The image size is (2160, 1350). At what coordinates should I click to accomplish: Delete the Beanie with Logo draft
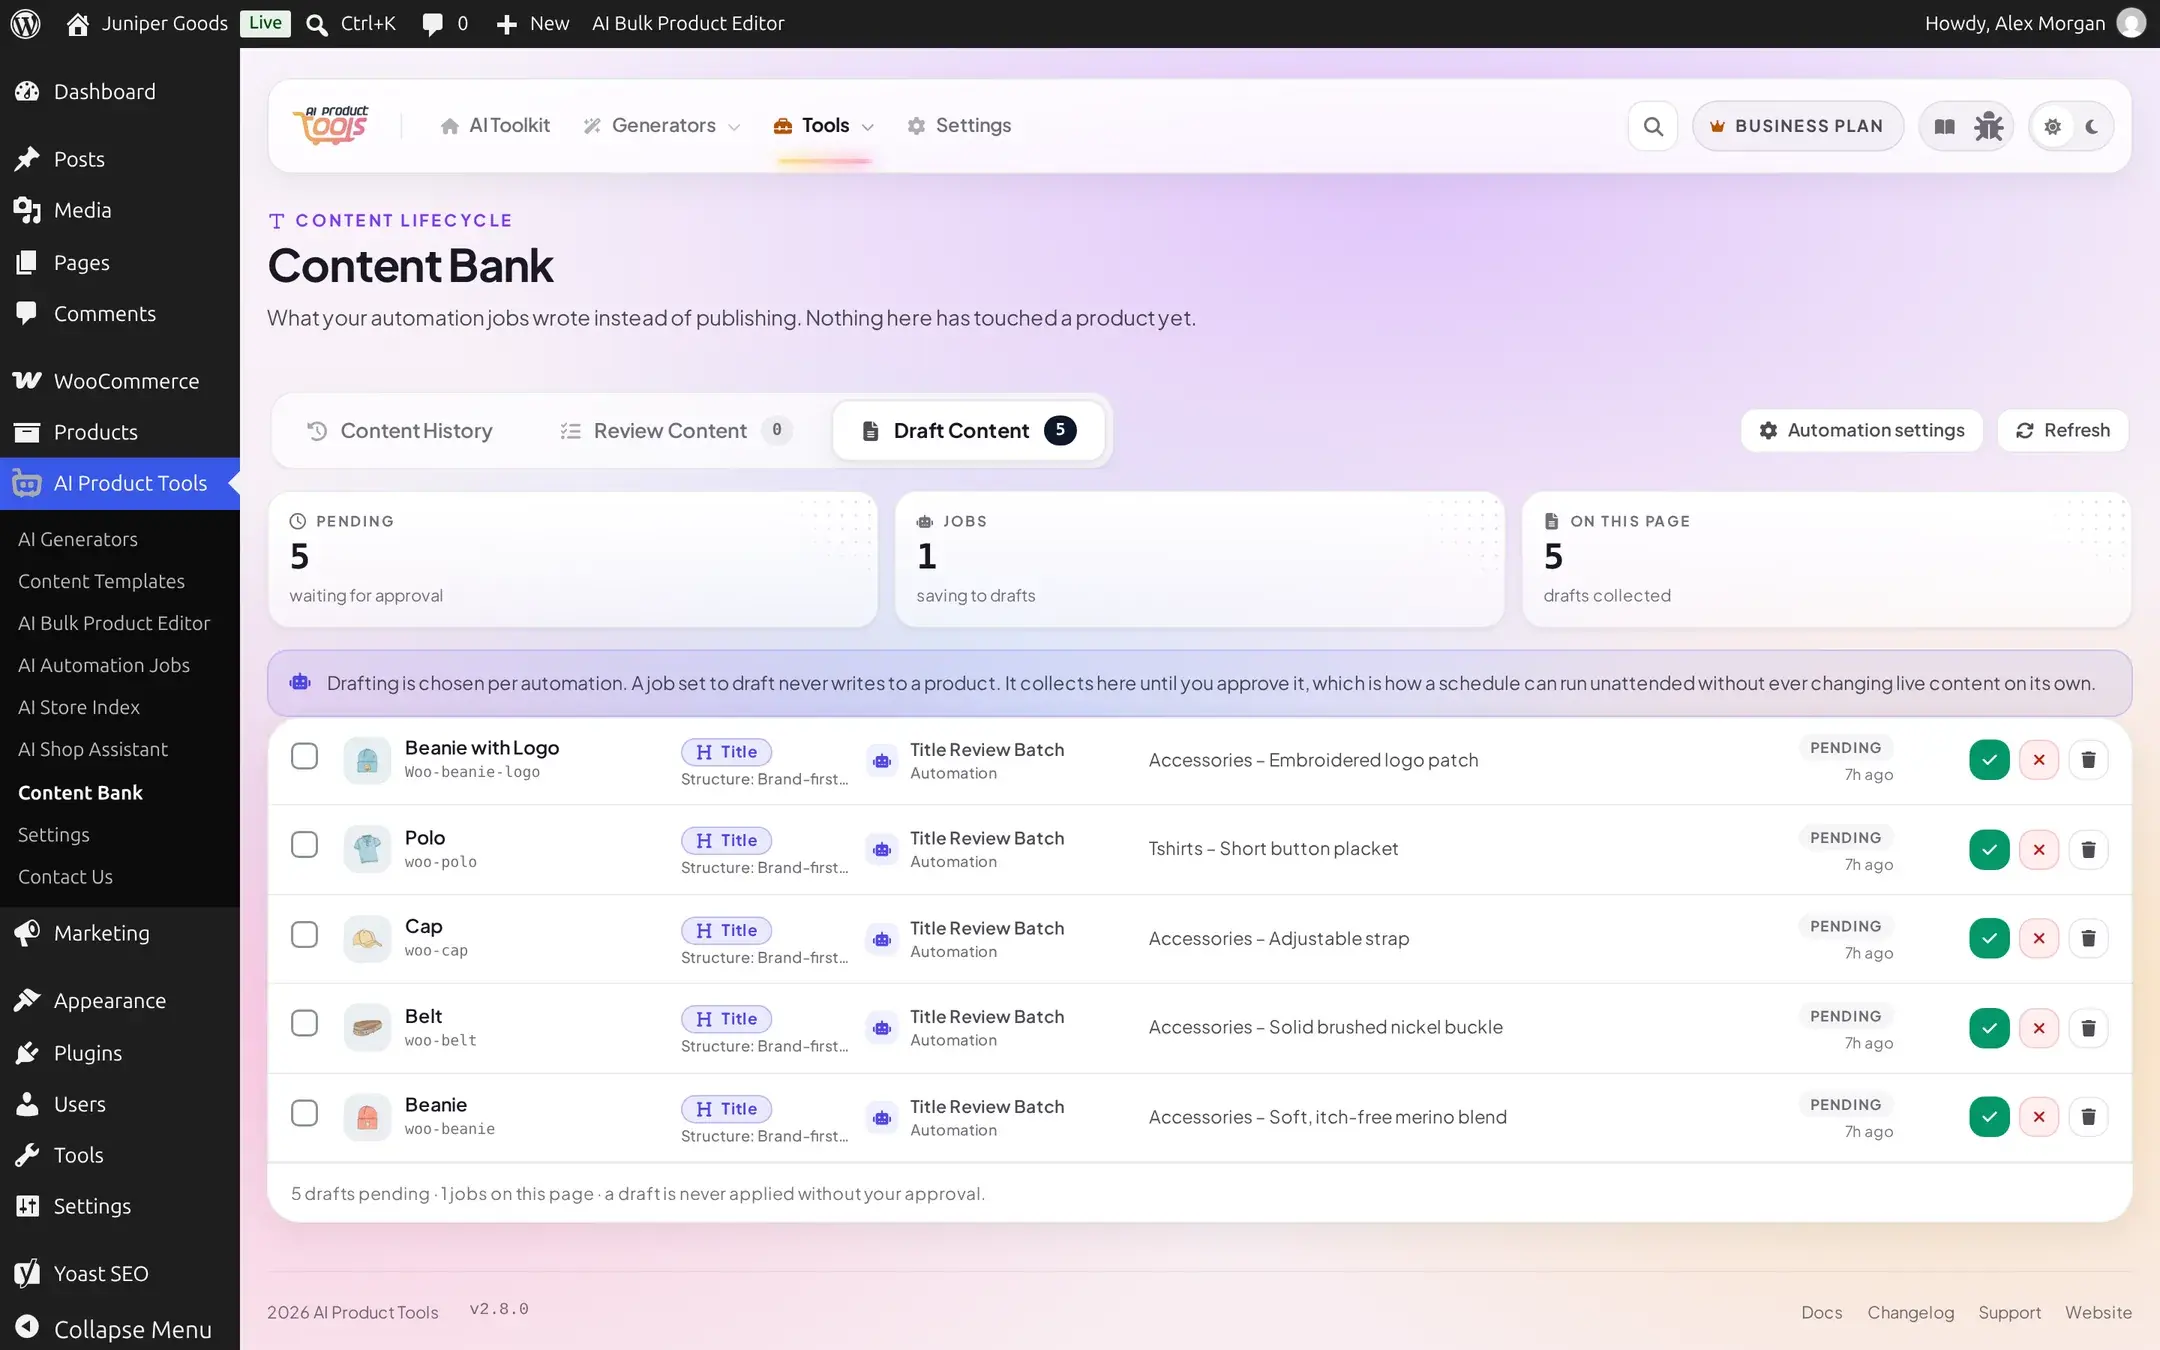click(2088, 760)
